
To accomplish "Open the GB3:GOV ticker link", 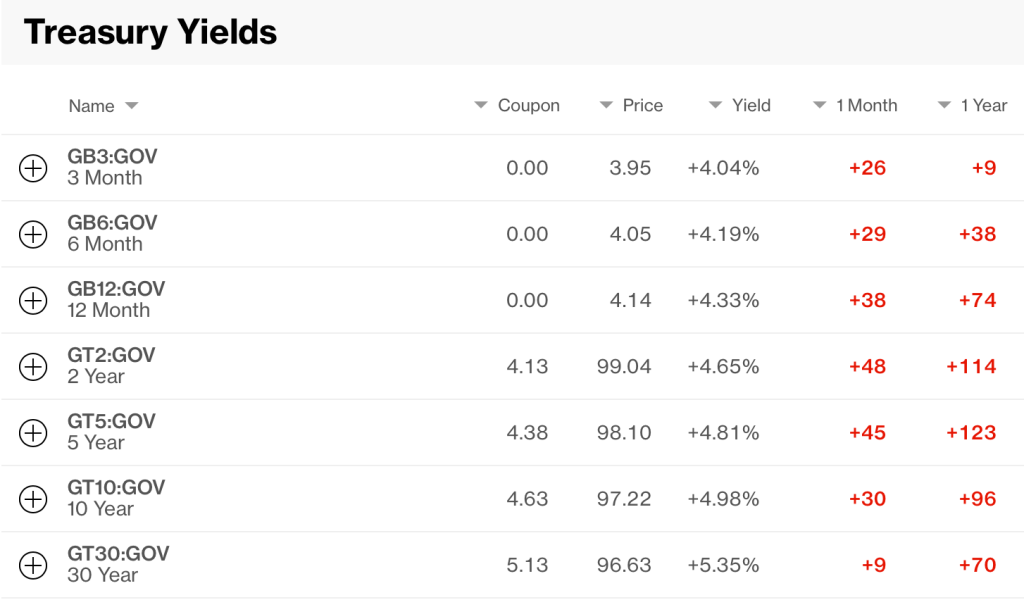I will (112, 157).
